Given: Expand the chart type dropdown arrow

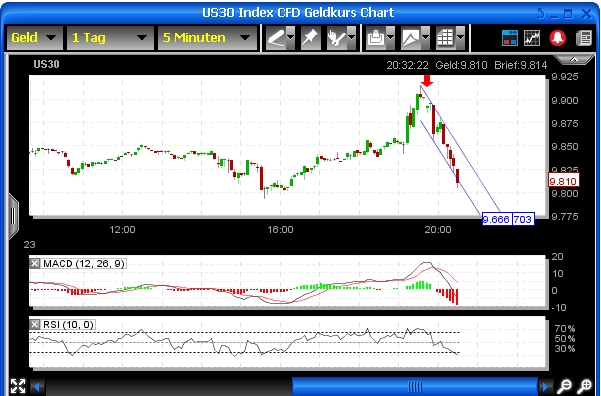Looking at the screenshot, I should [425, 38].
